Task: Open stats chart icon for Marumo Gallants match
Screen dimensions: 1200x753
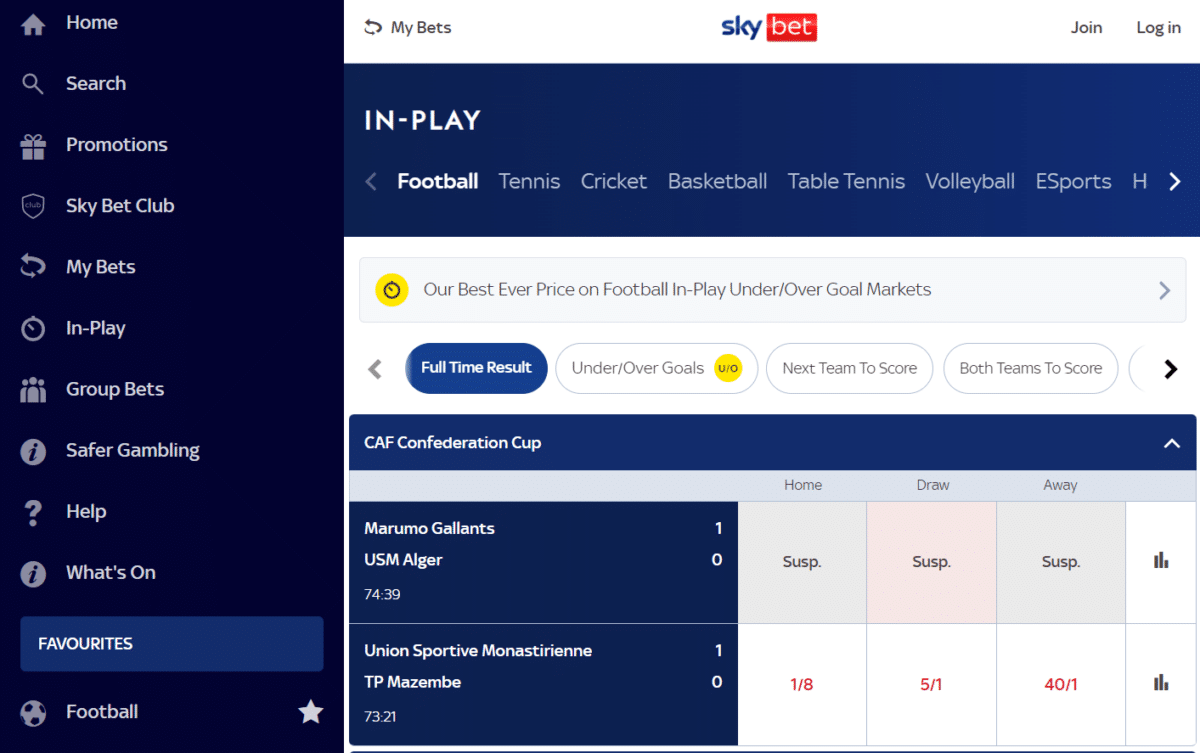Action: (x=1161, y=561)
